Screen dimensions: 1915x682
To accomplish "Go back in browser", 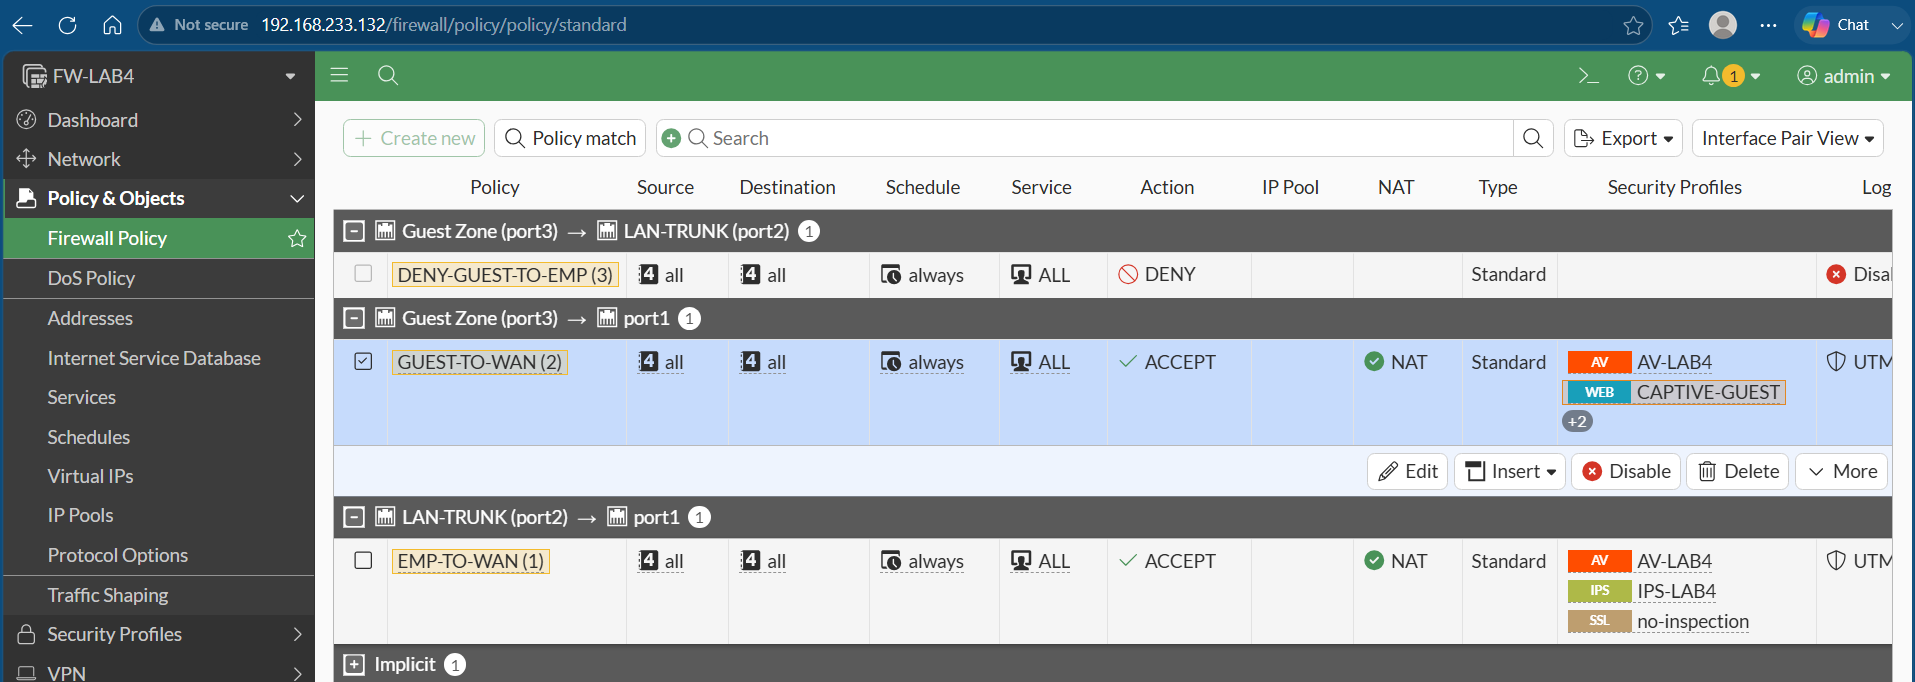I will [22, 25].
